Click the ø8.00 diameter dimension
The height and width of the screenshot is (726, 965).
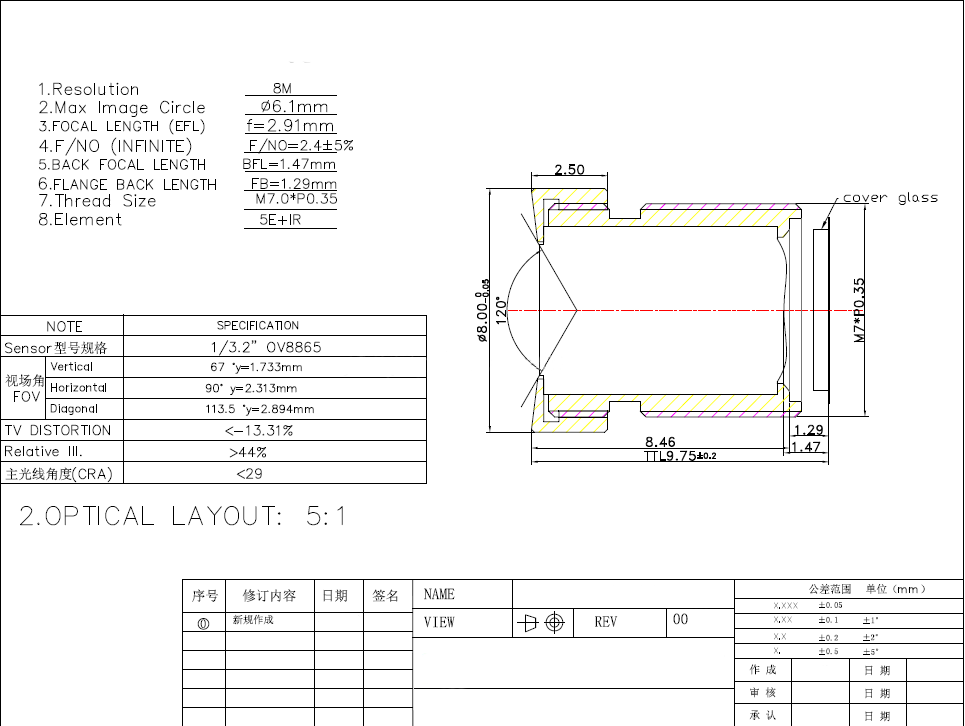coord(483,311)
